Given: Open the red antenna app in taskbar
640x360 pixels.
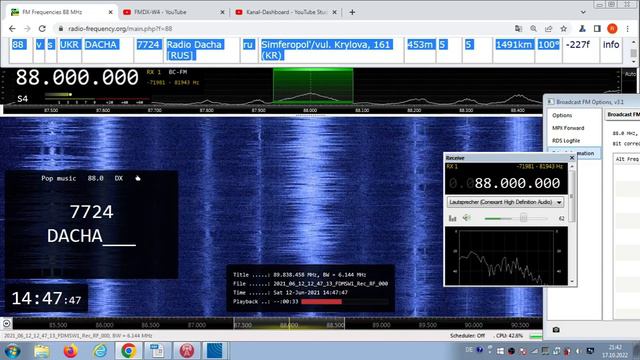Looking at the screenshot, I should tap(187, 351).
